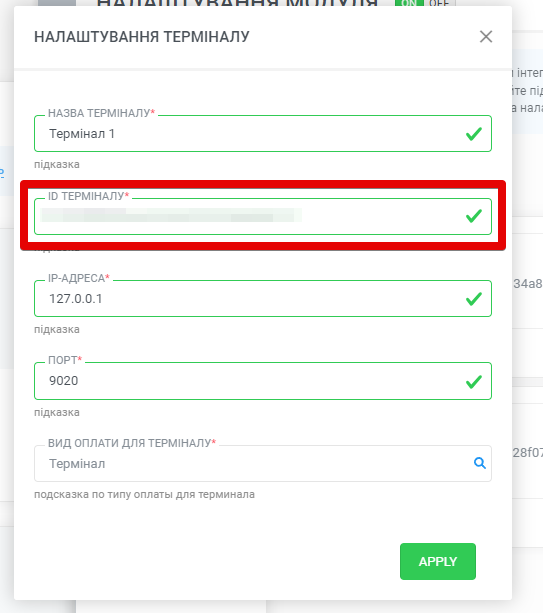The image size is (543, 613).
Task: Focus the IP-адреса field showing 127.0.0.1
Action: [263, 299]
